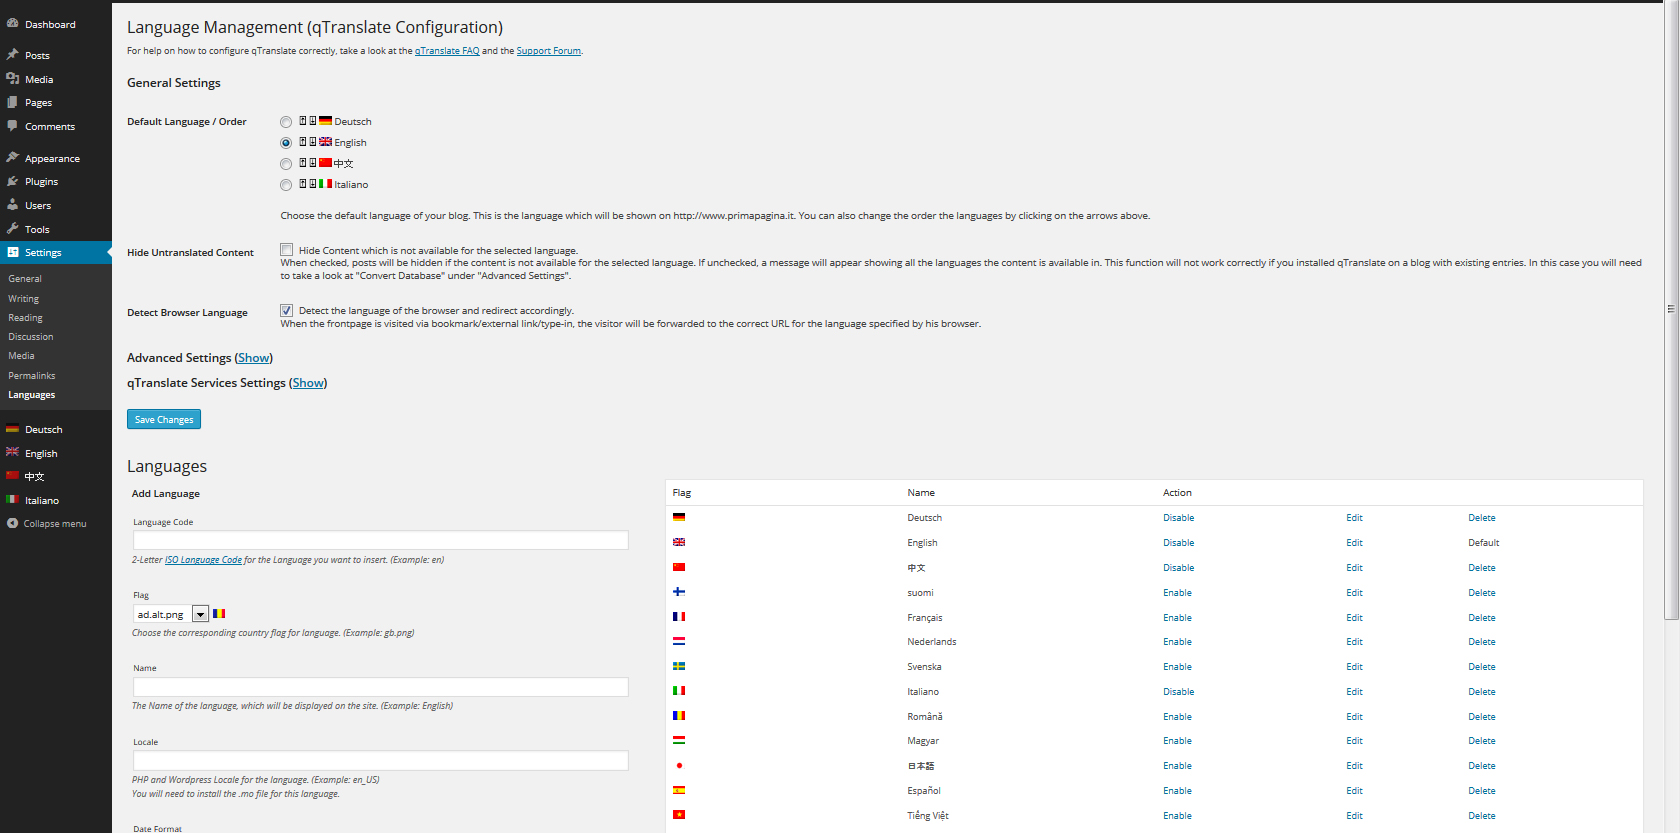This screenshot has height=833, width=1680.
Task: Click the Appearance paintbrush icon
Action: pyautogui.click(x=13, y=158)
